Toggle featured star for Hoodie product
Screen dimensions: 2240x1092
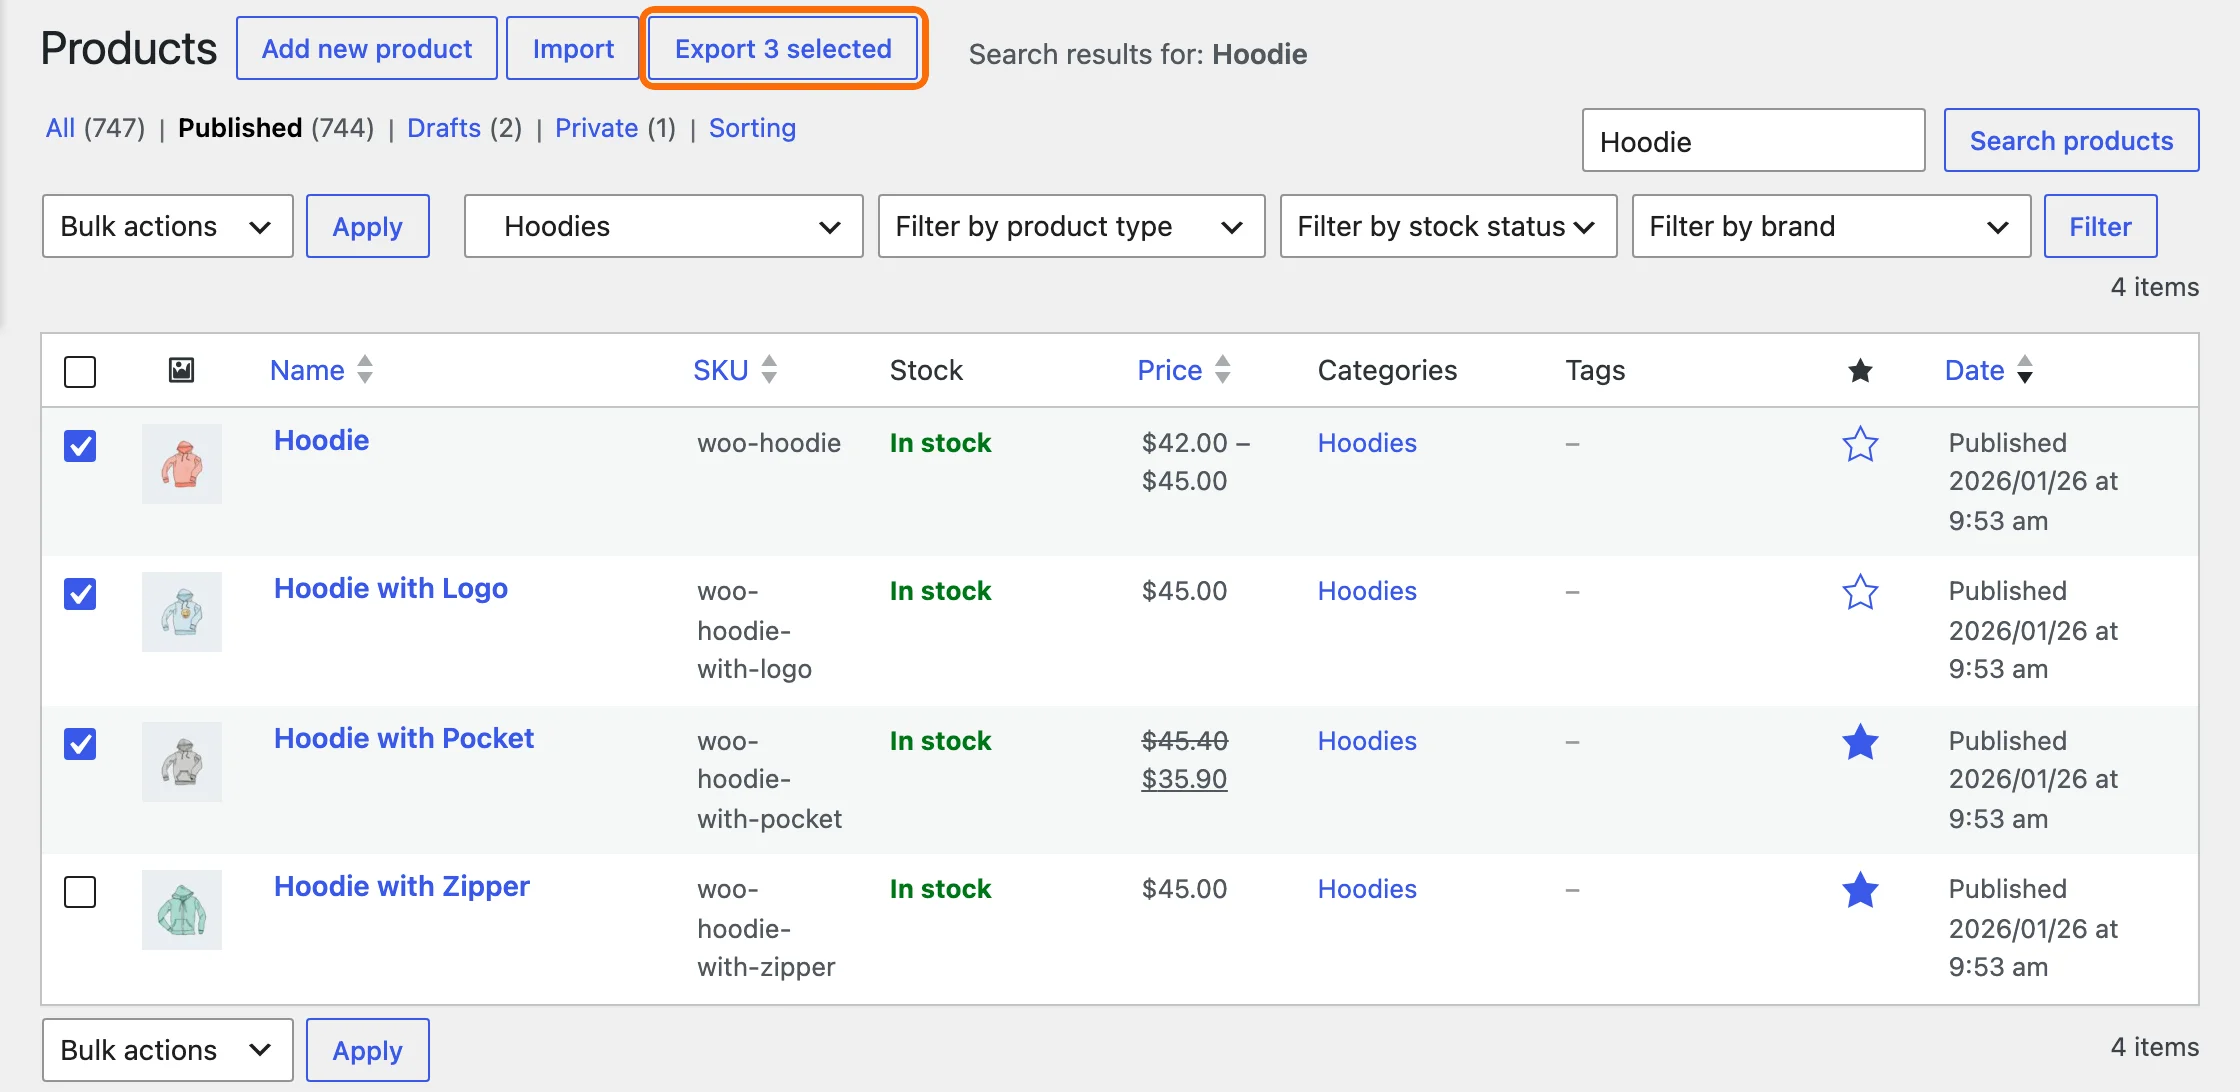1860,444
